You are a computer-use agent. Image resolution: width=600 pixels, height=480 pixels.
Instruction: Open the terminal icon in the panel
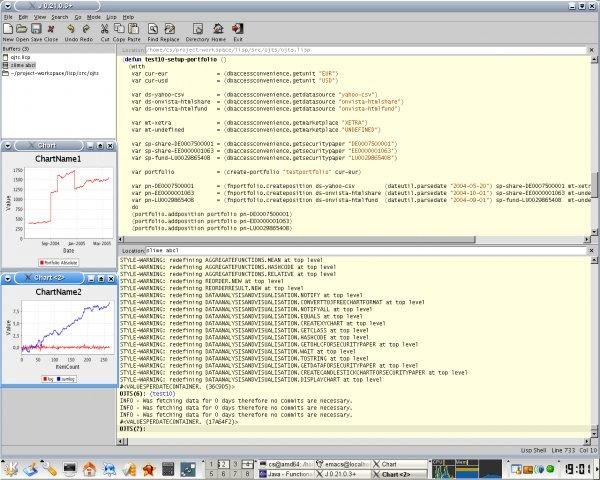coord(70,469)
